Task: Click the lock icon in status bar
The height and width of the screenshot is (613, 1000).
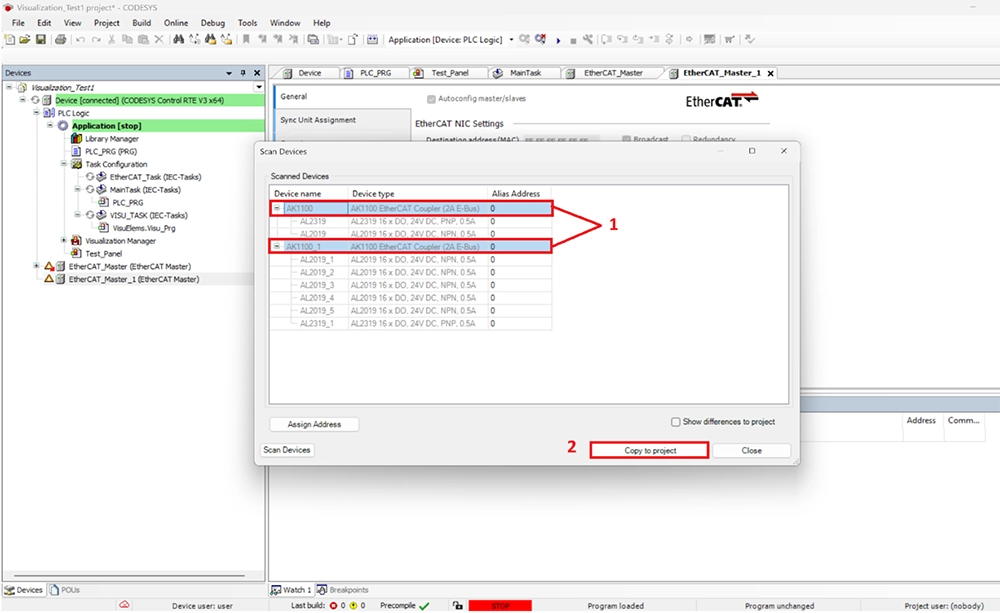Action: [x=457, y=605]
